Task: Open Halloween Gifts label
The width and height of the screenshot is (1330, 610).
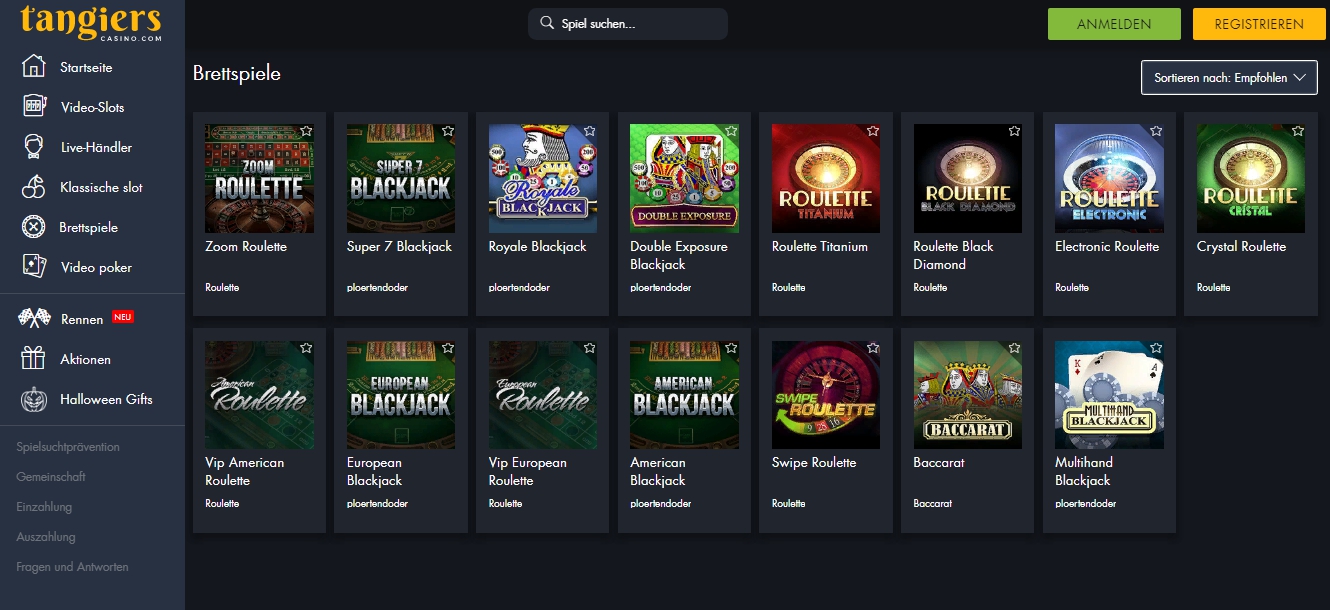Action: pos(106,399)
